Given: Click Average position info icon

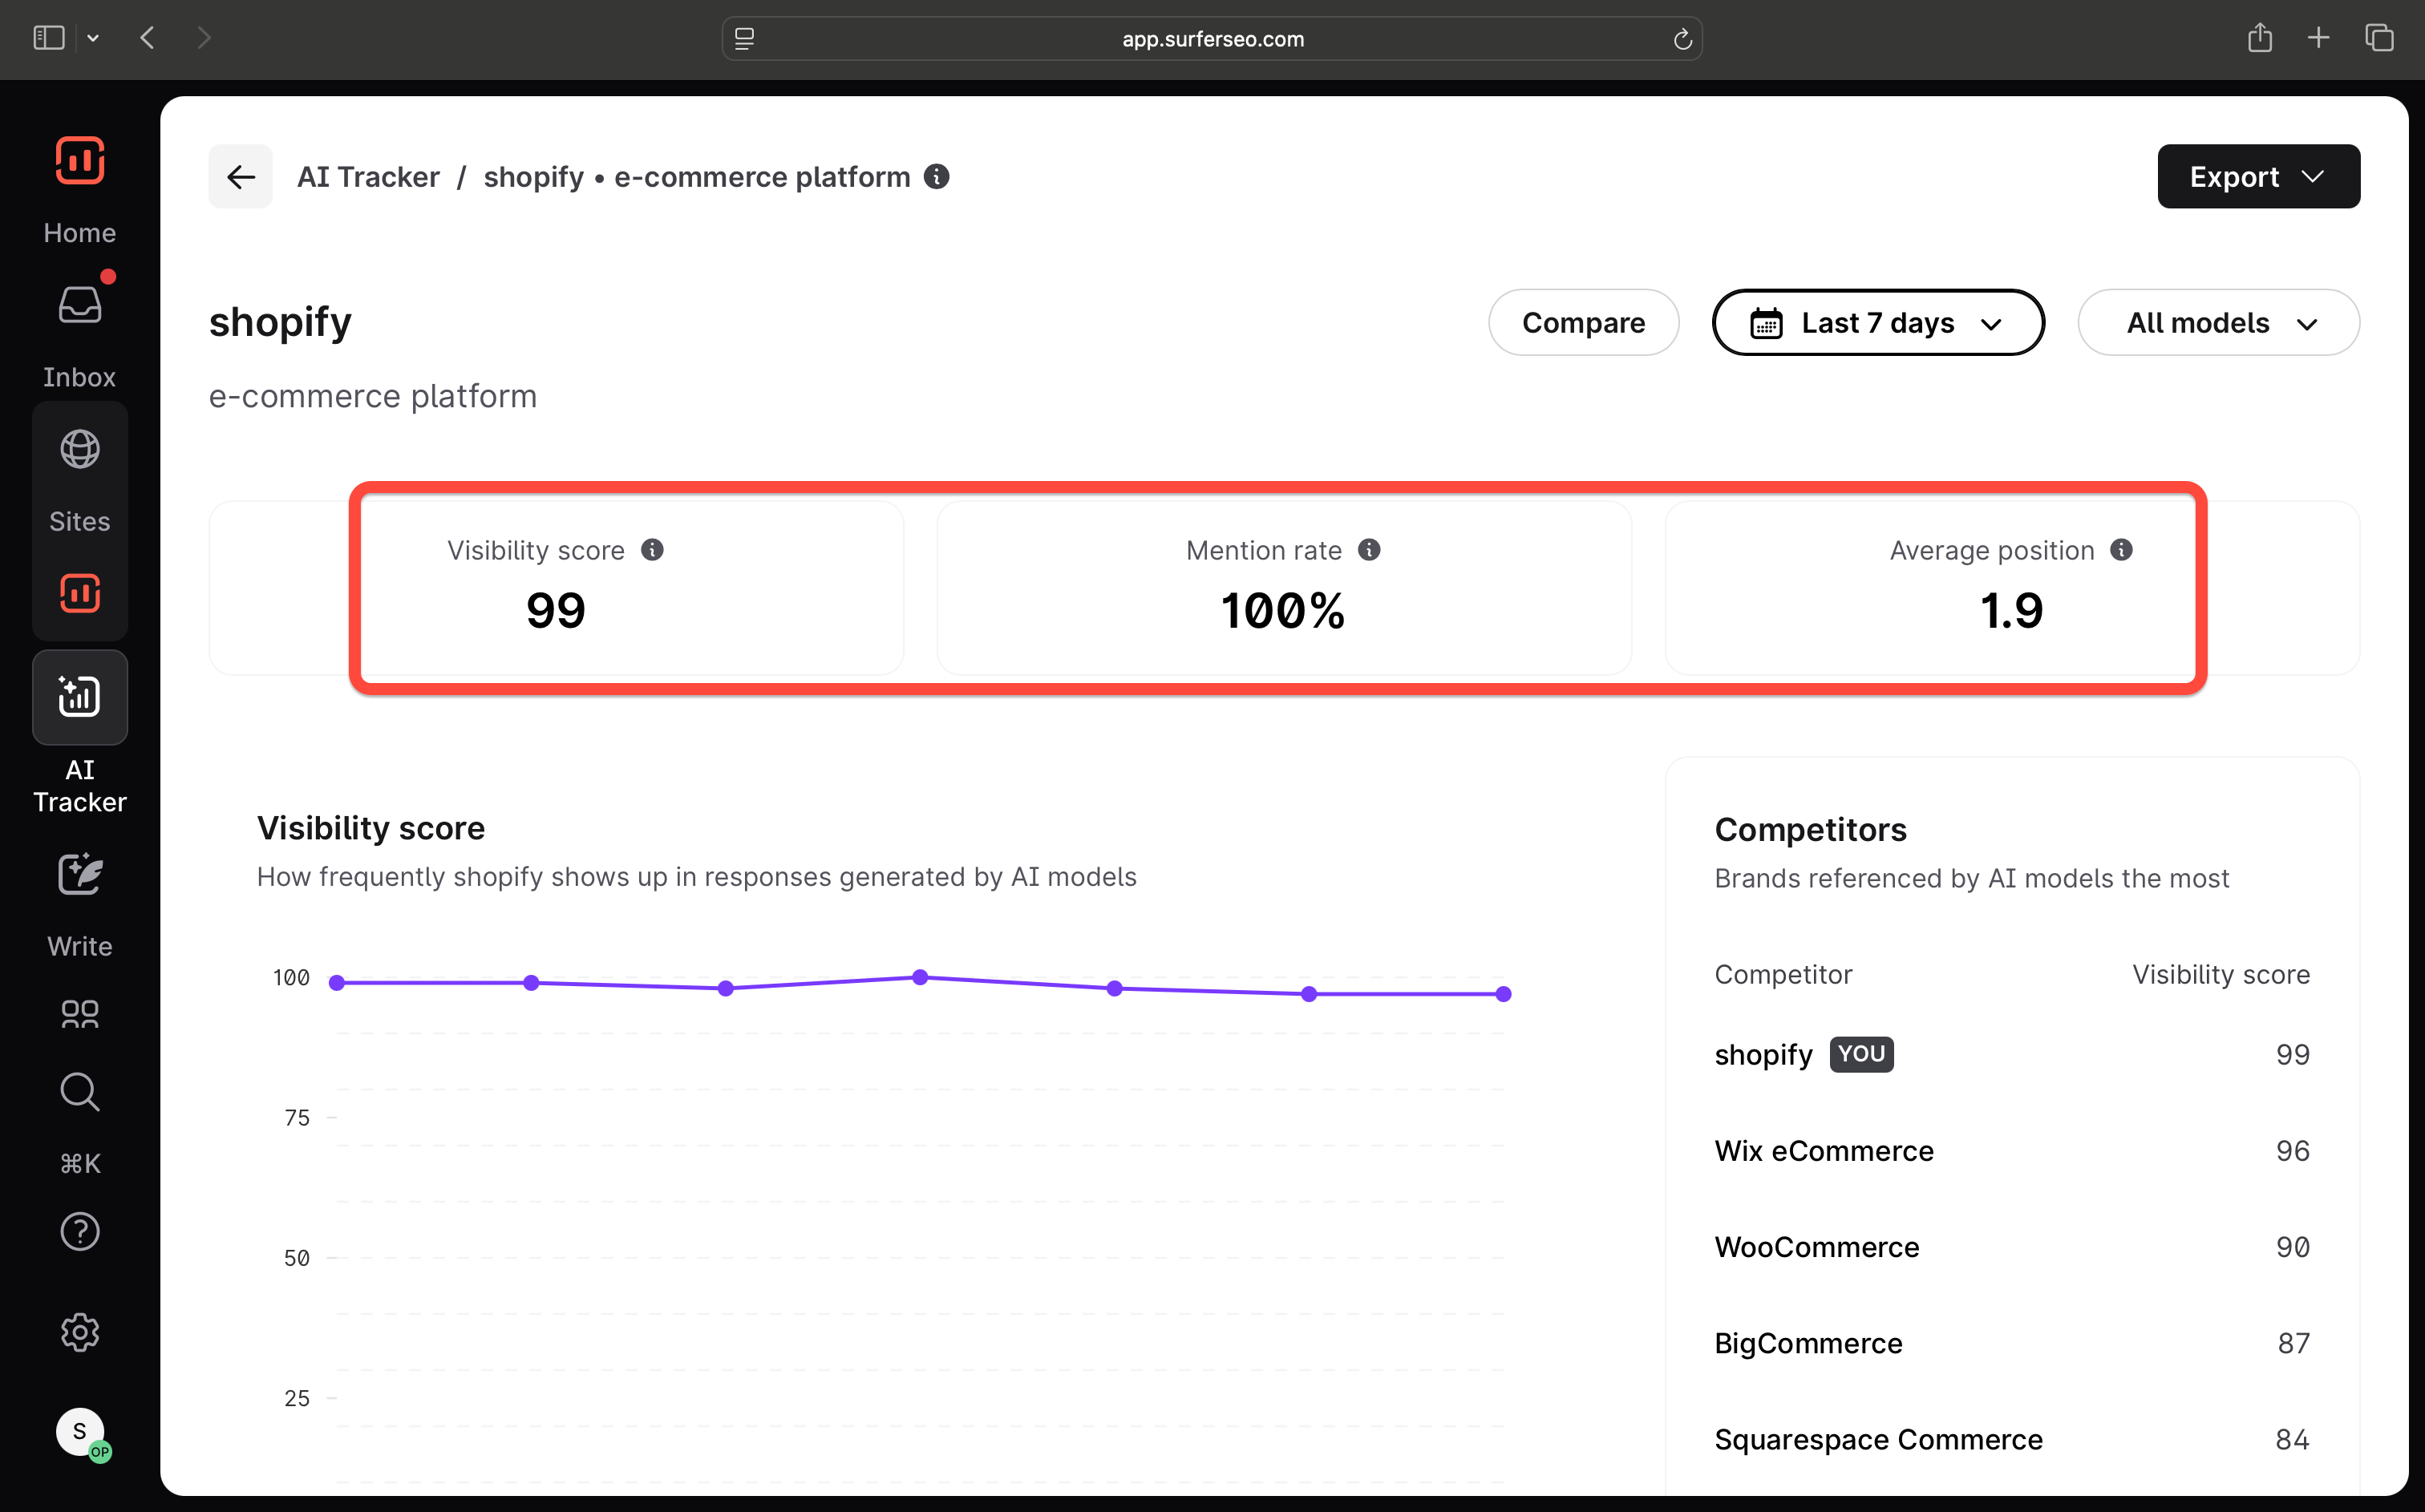Looking at the screenshot, I should click(x=2121, y=550).
